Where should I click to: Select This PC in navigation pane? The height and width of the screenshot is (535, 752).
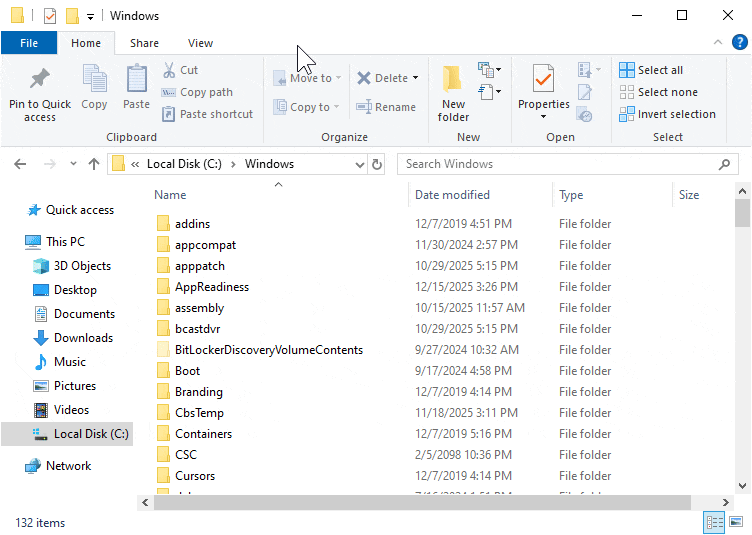55,242
